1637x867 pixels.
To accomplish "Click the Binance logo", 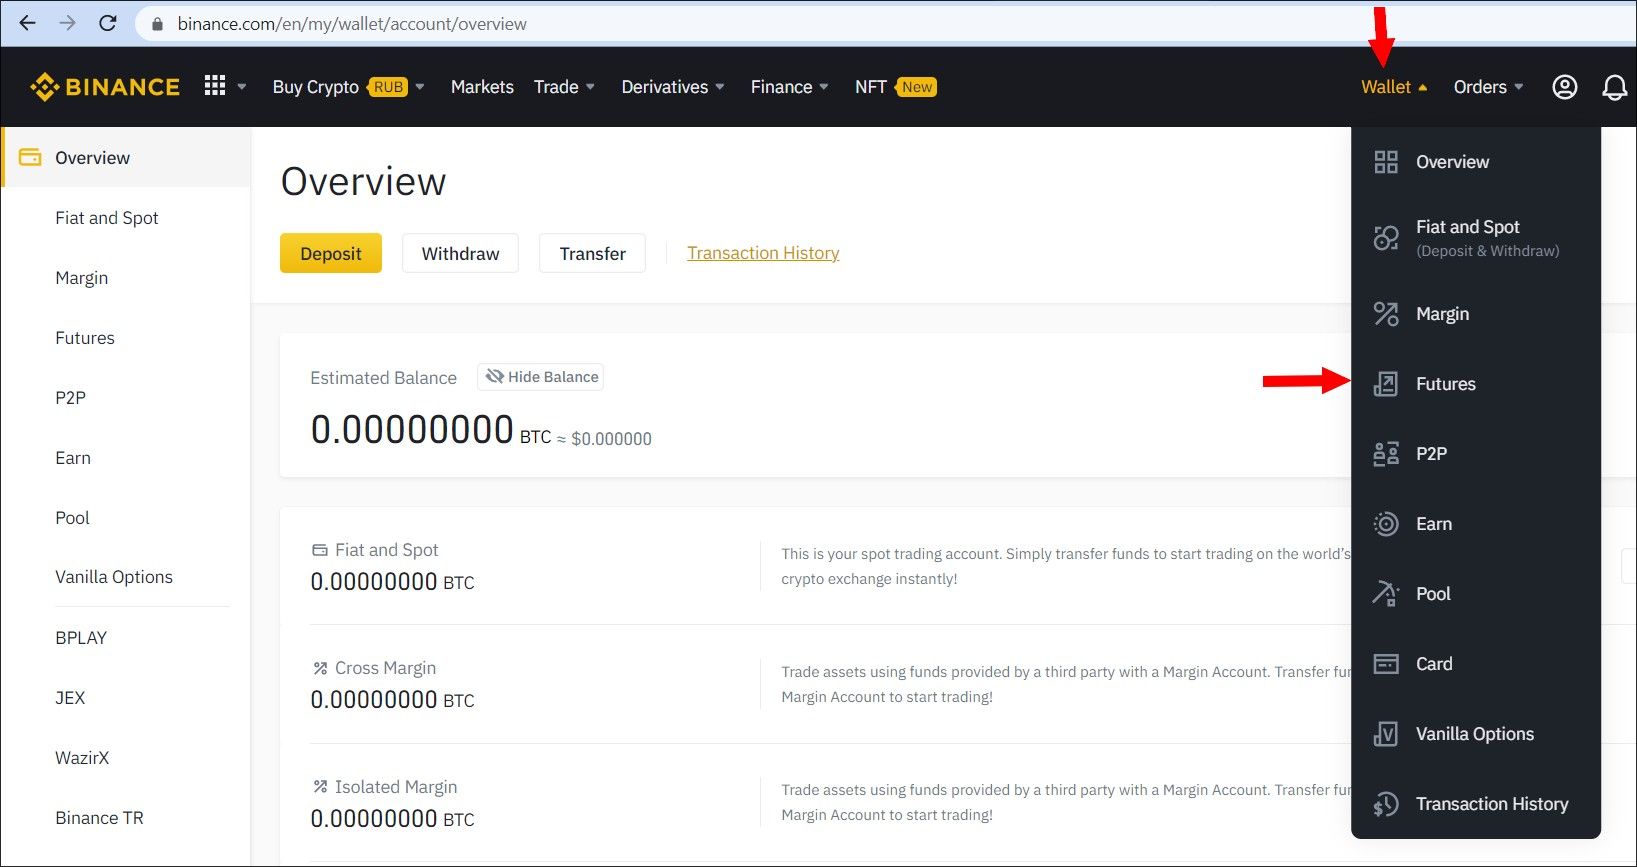I will [105, 87].
